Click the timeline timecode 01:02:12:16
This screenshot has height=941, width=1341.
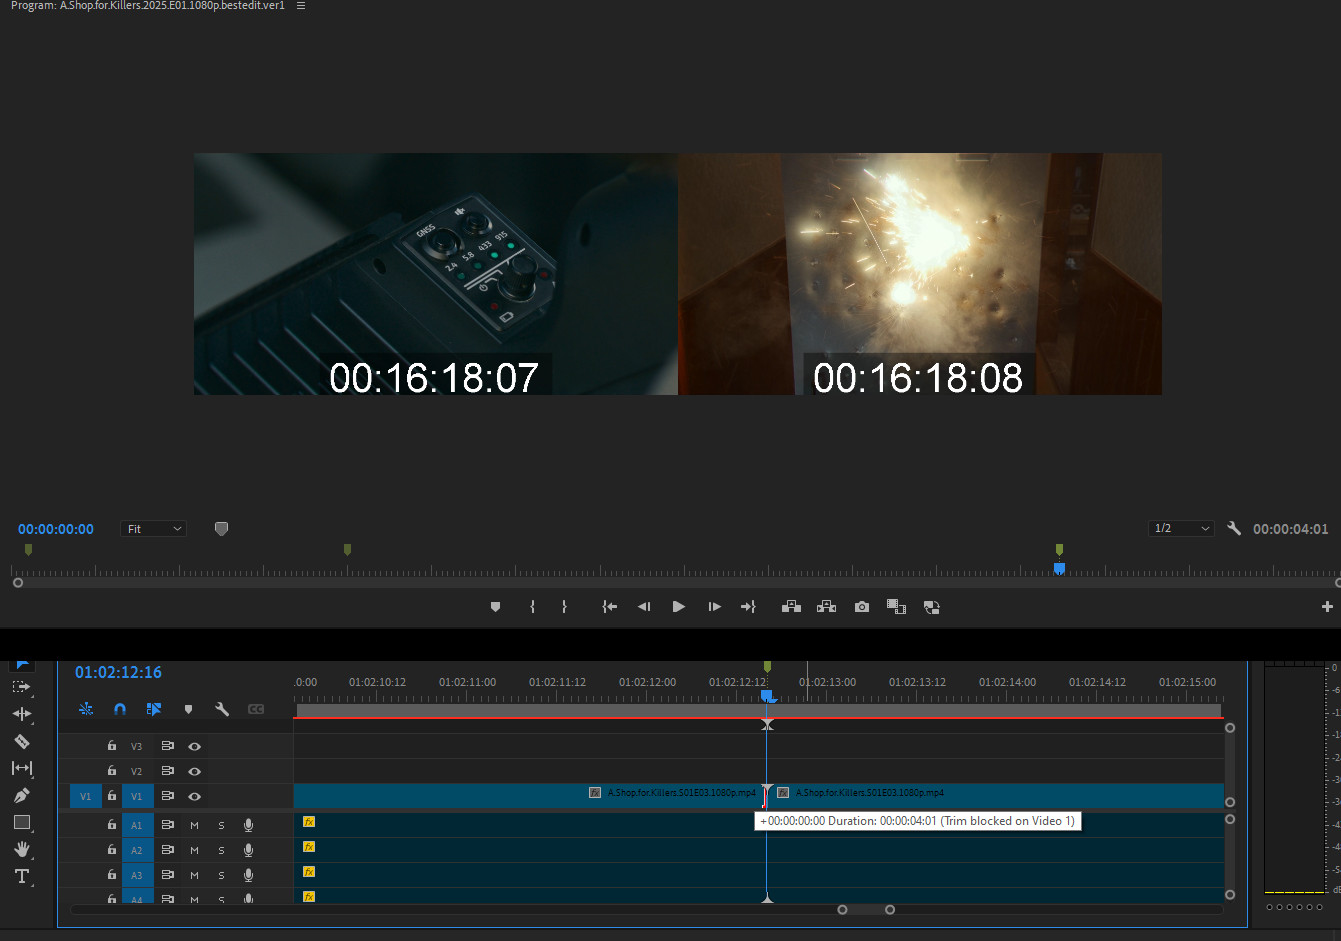[x=118, y=672]
